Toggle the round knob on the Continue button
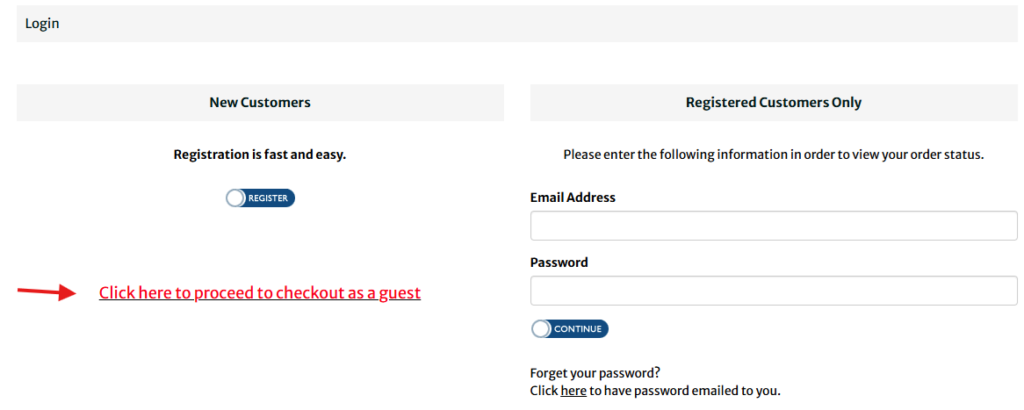 coord(542,329)
